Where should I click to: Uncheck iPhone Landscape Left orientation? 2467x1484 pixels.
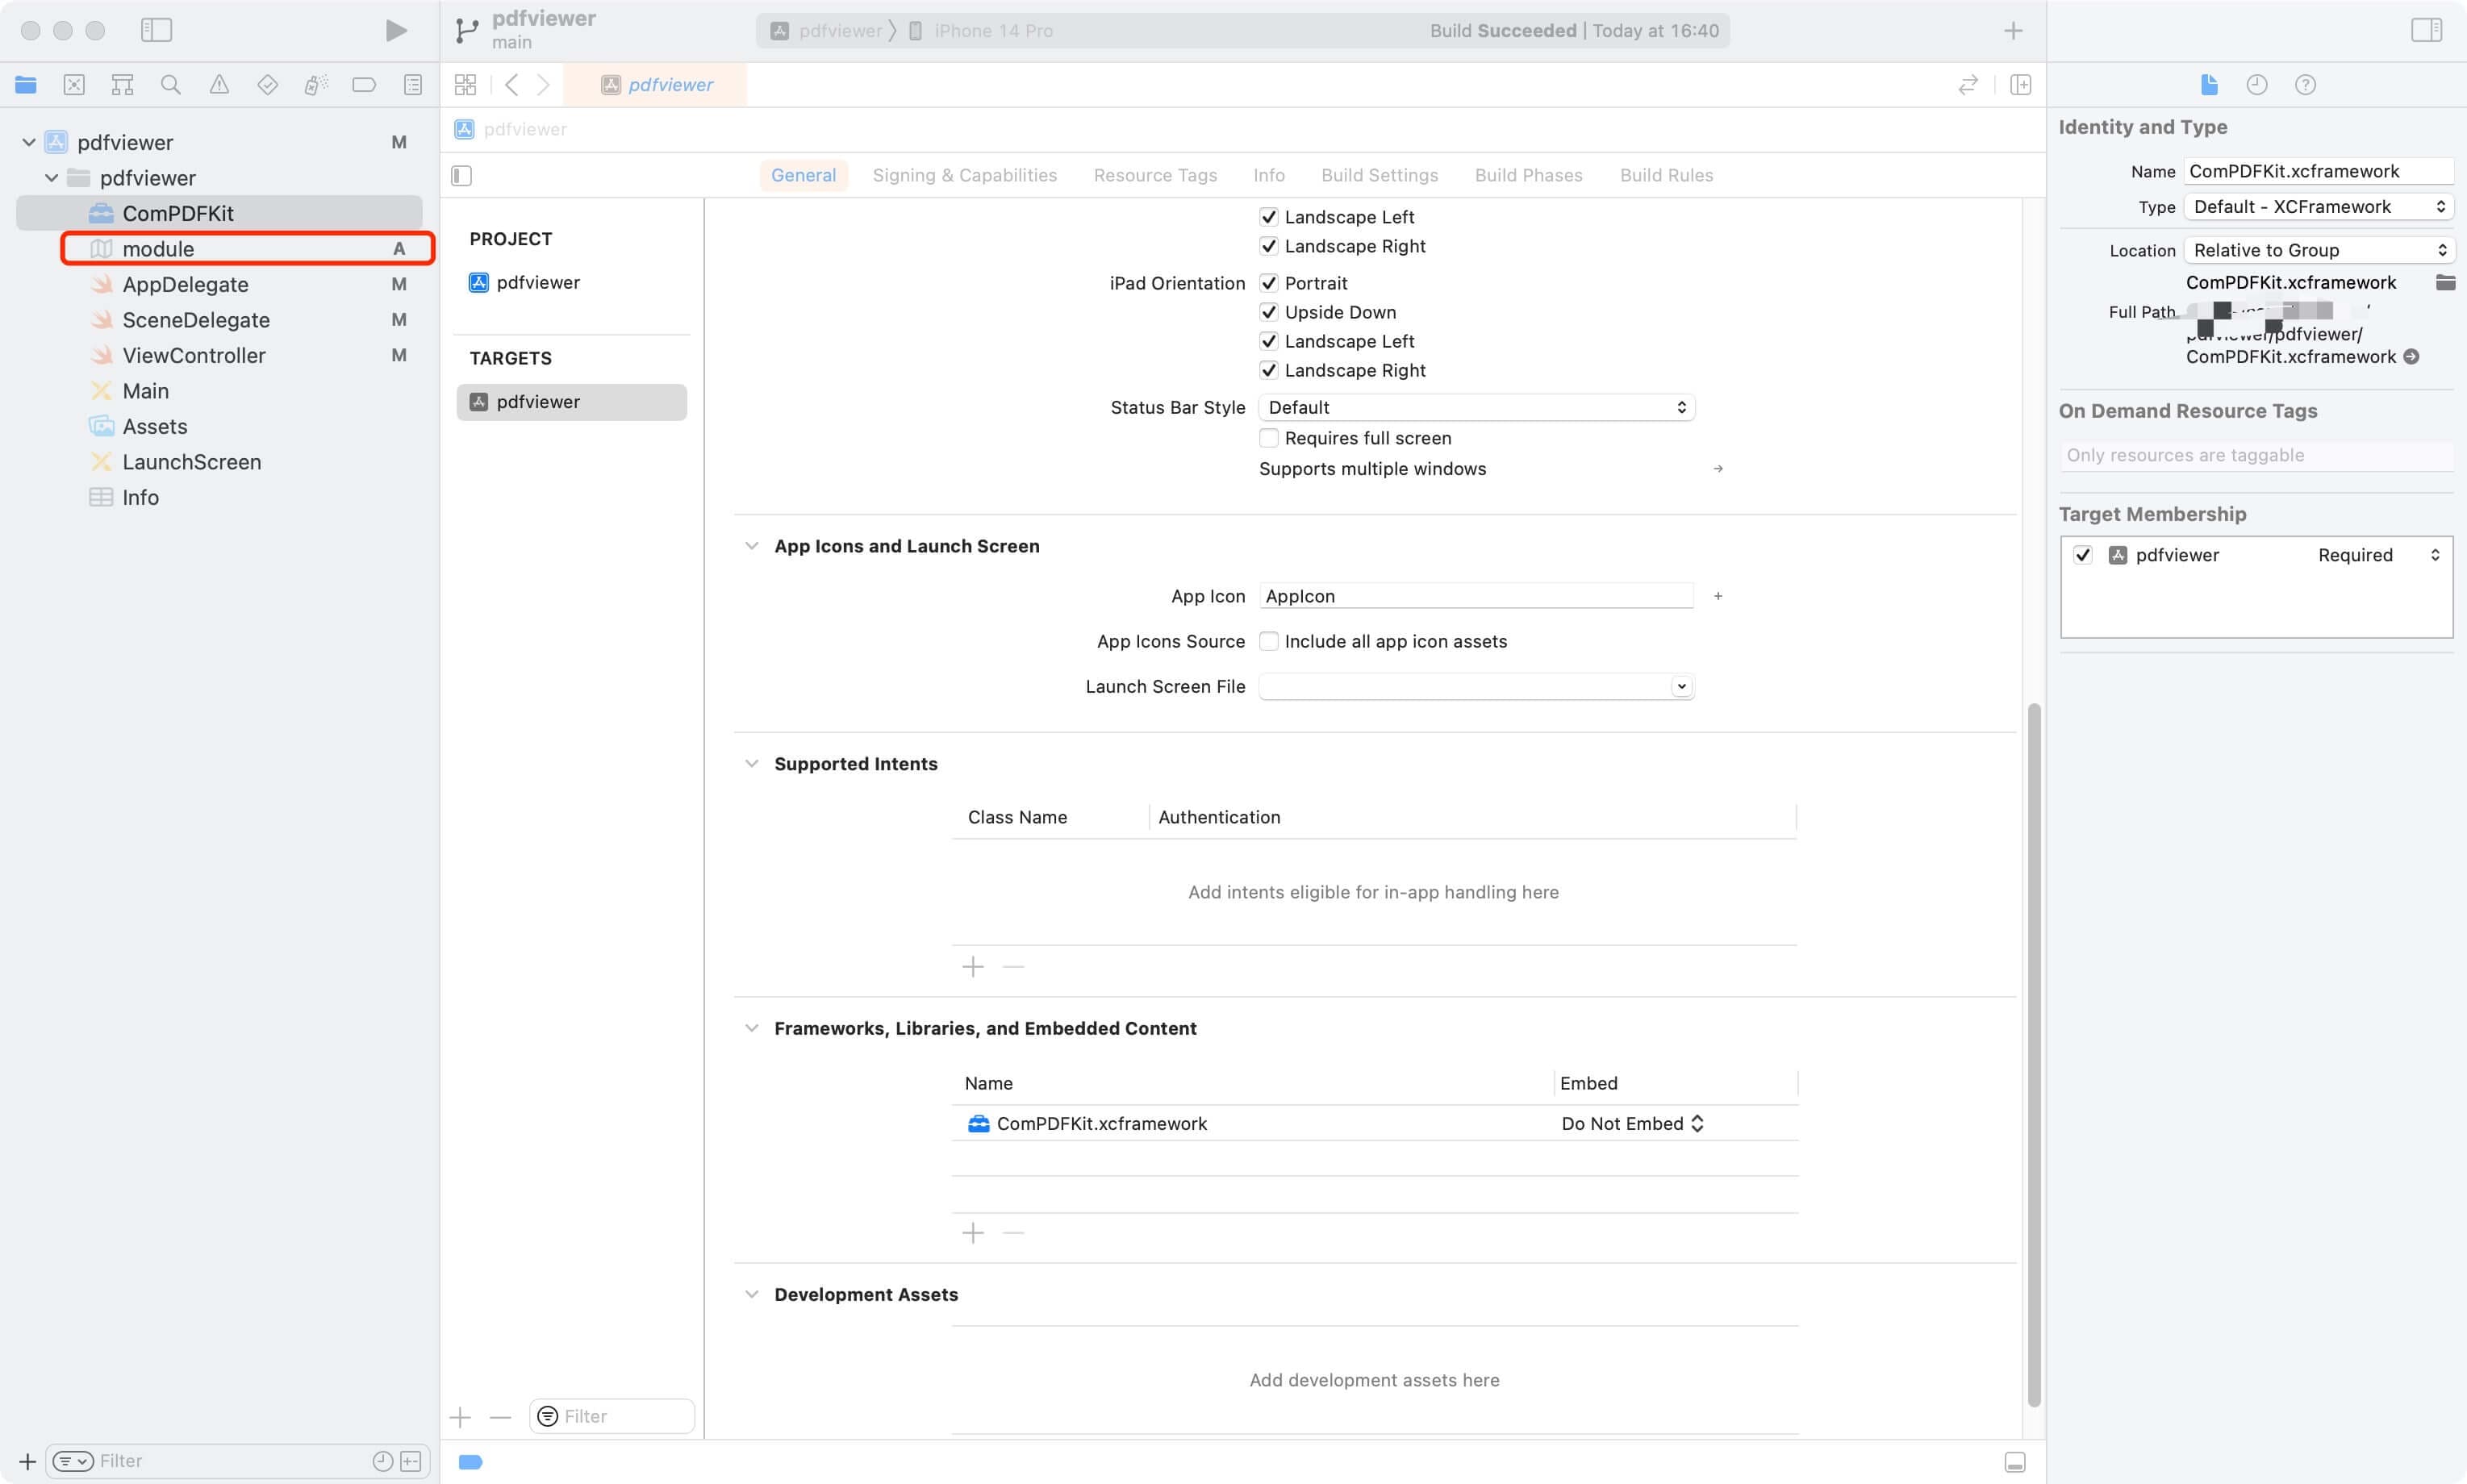coord(1268,217)
